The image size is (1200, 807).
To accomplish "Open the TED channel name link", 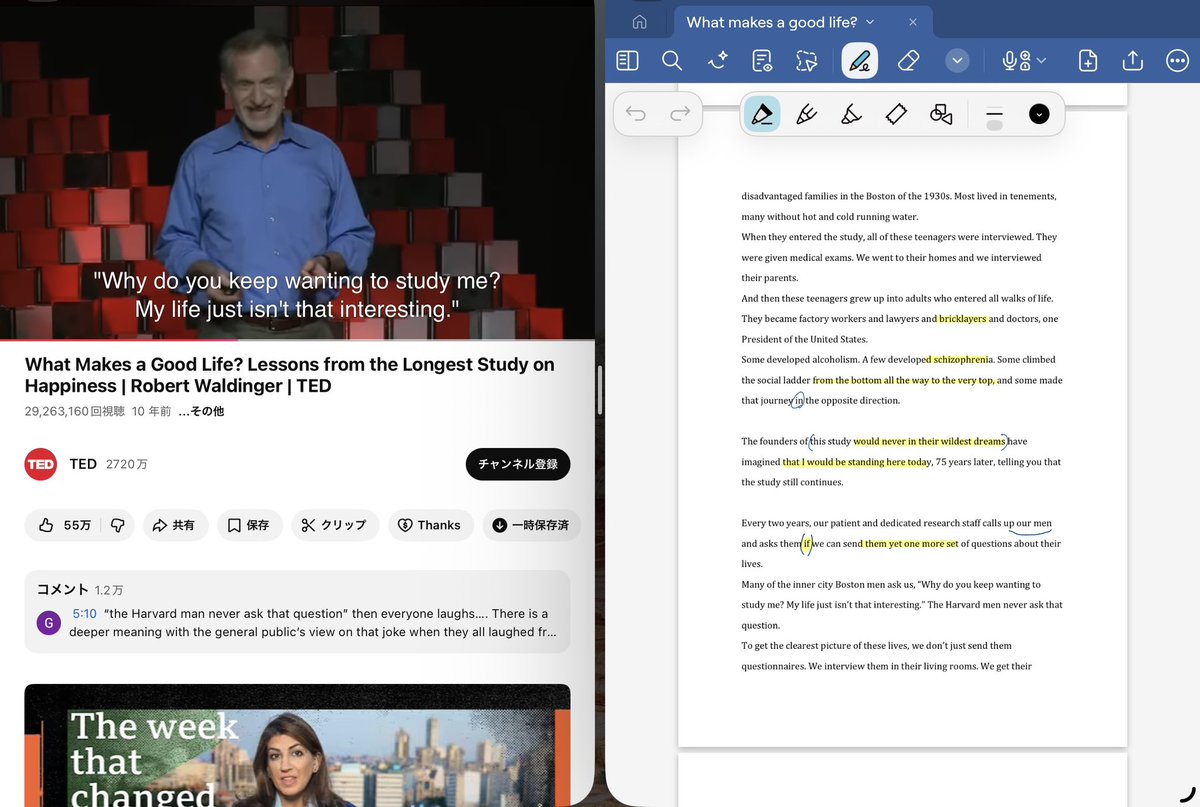I will [x=83, y=464].
